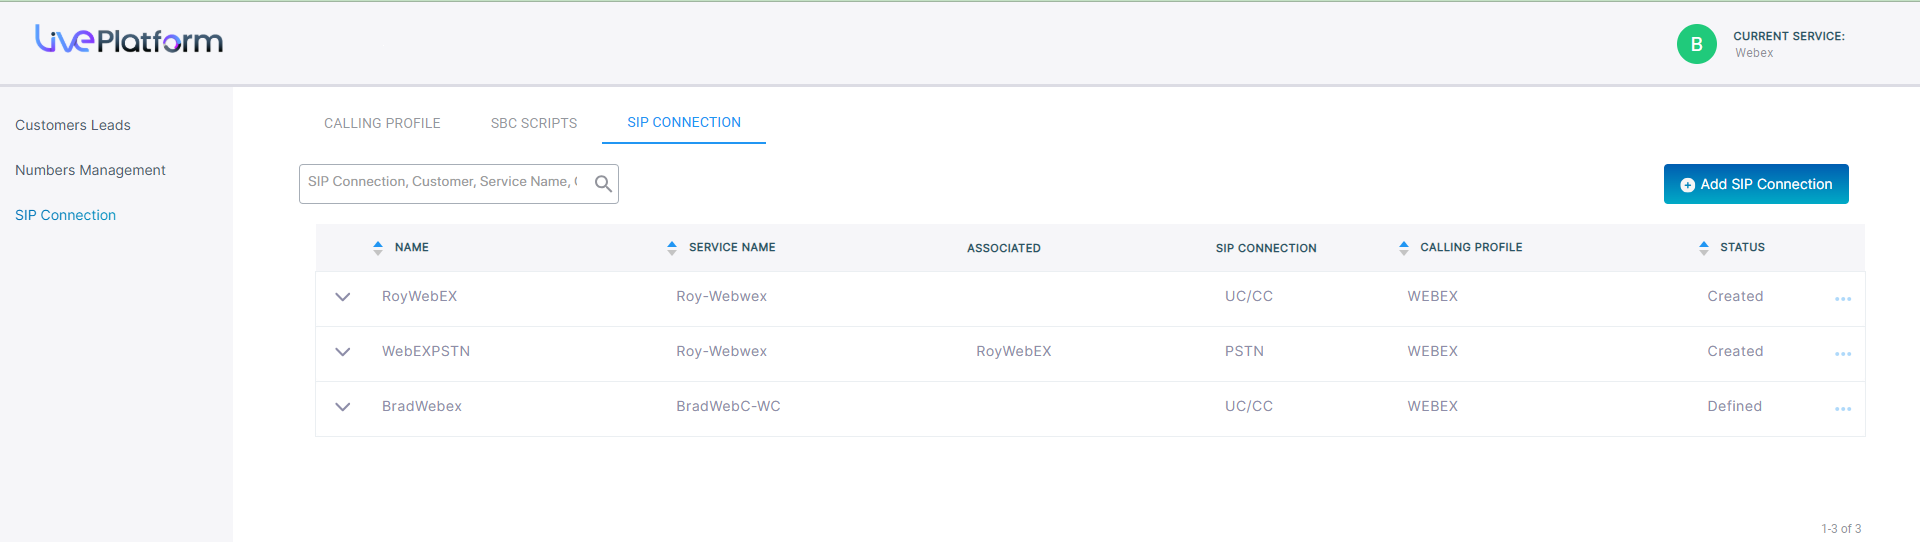
Task: Open the three-dots menu for WebEXPSTN
Action: point(1843,354)
